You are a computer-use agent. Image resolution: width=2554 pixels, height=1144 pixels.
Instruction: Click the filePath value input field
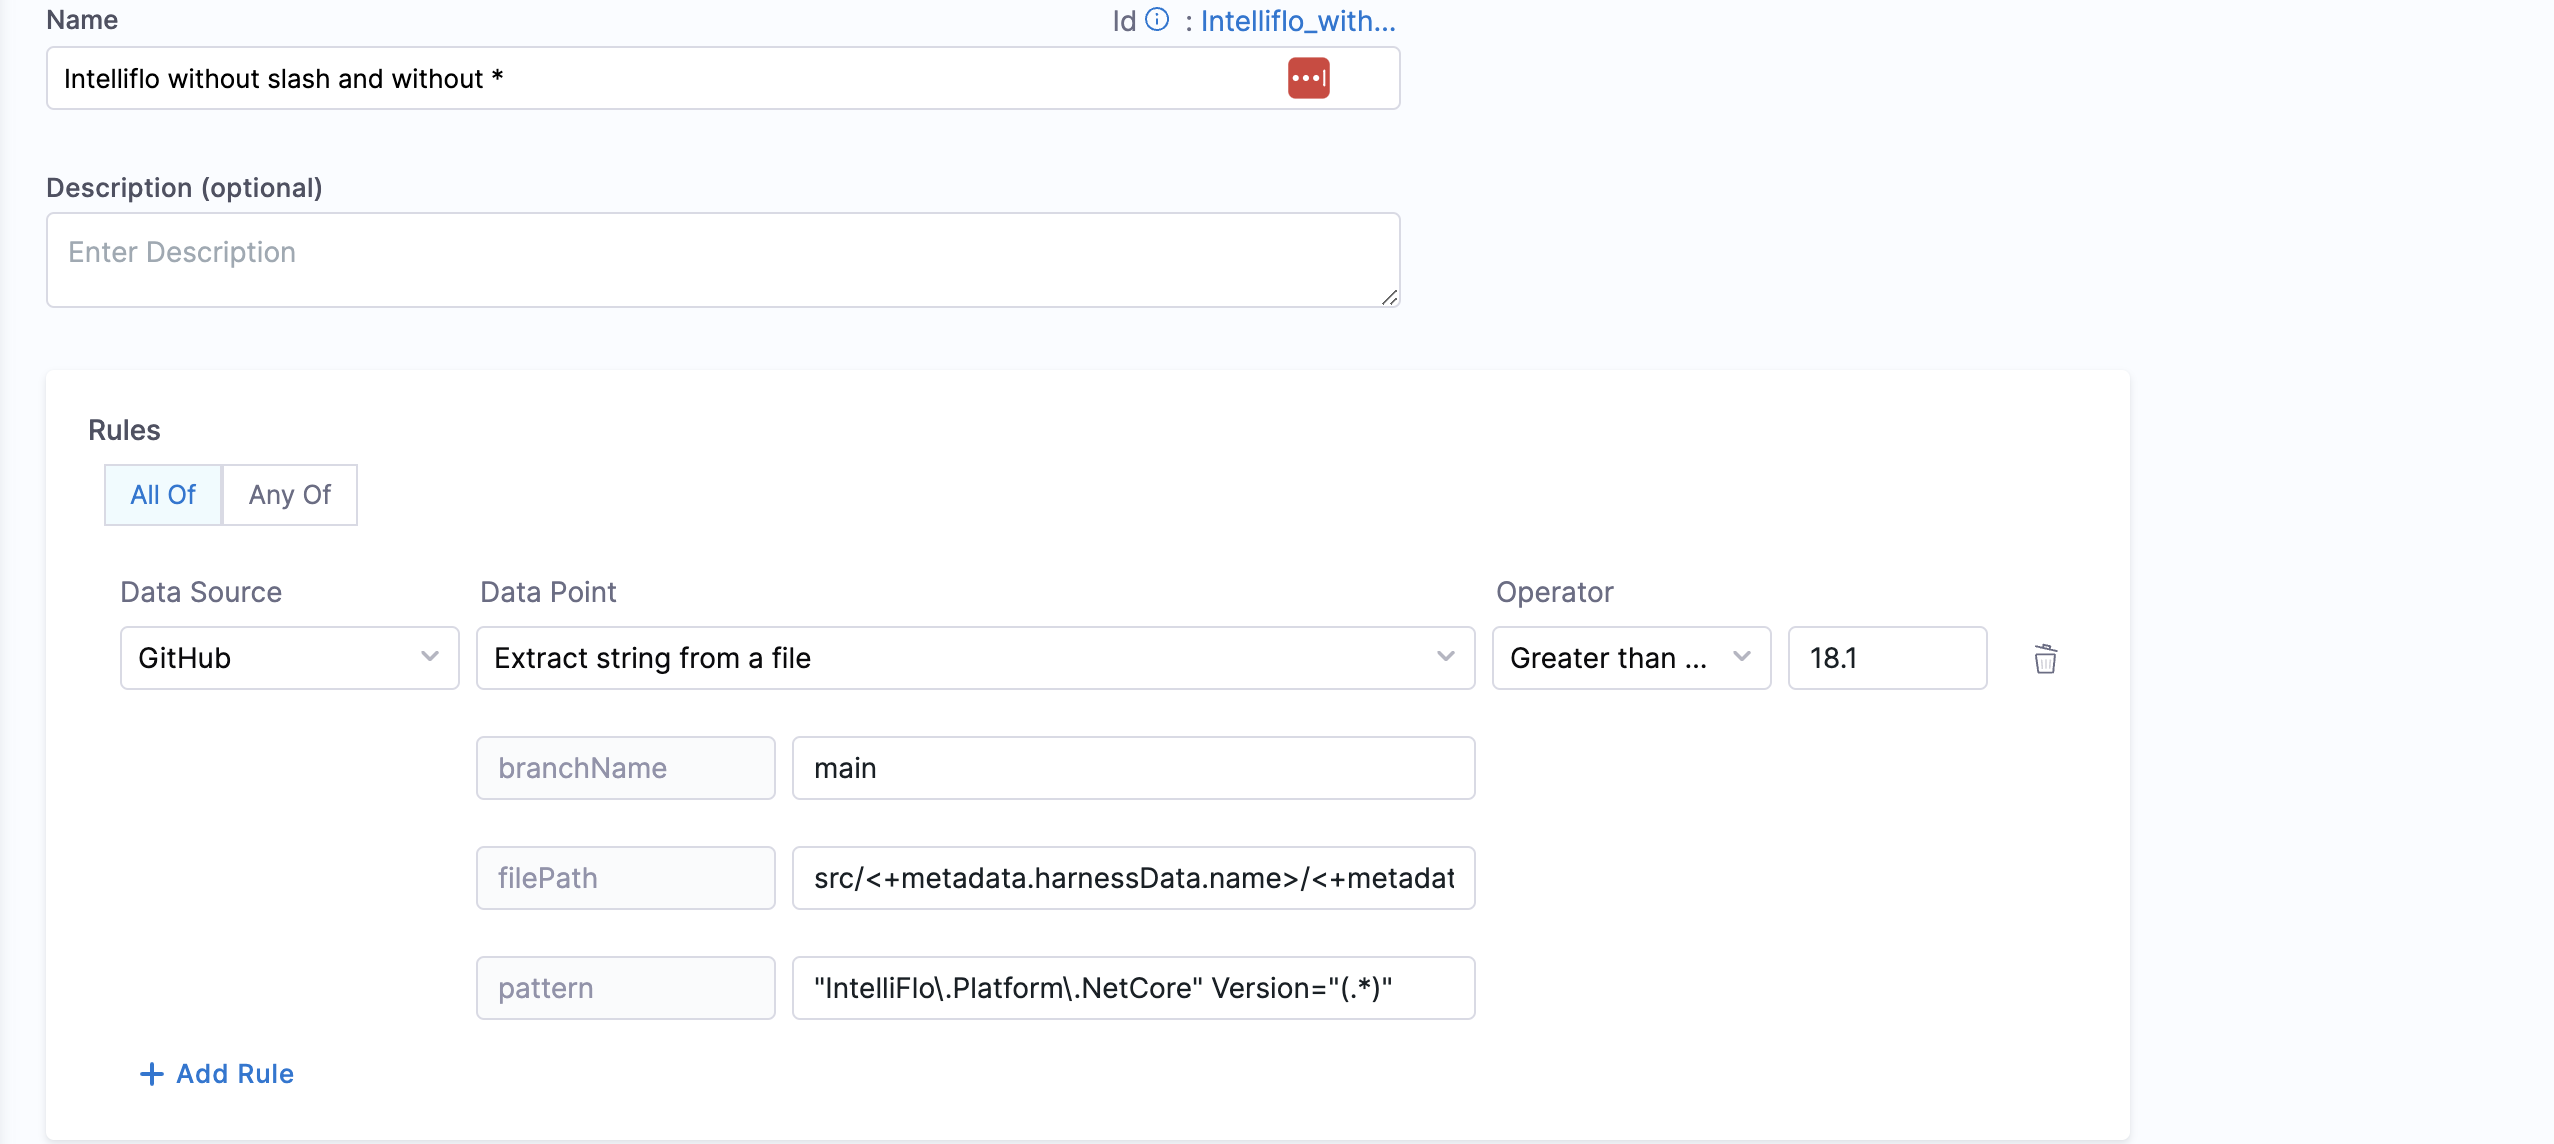pos(1133,878)
